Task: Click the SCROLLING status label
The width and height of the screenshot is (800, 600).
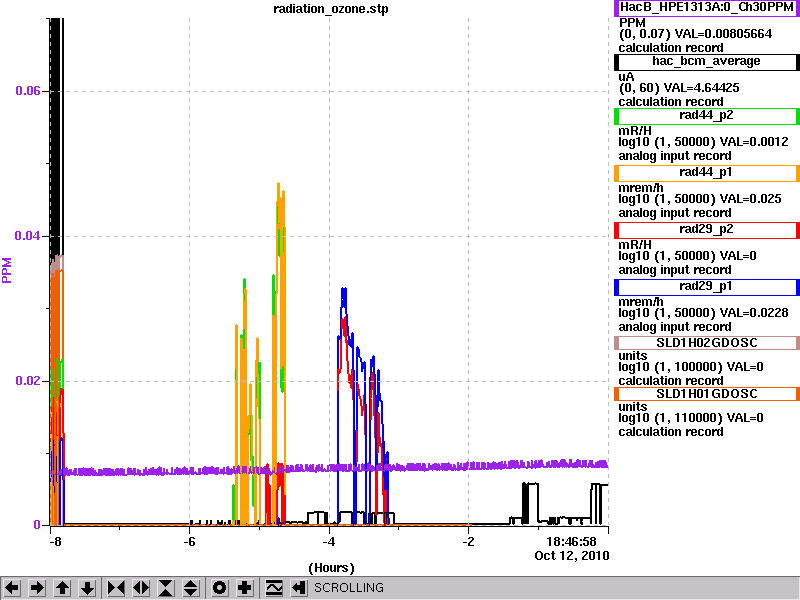Action: 349,588
